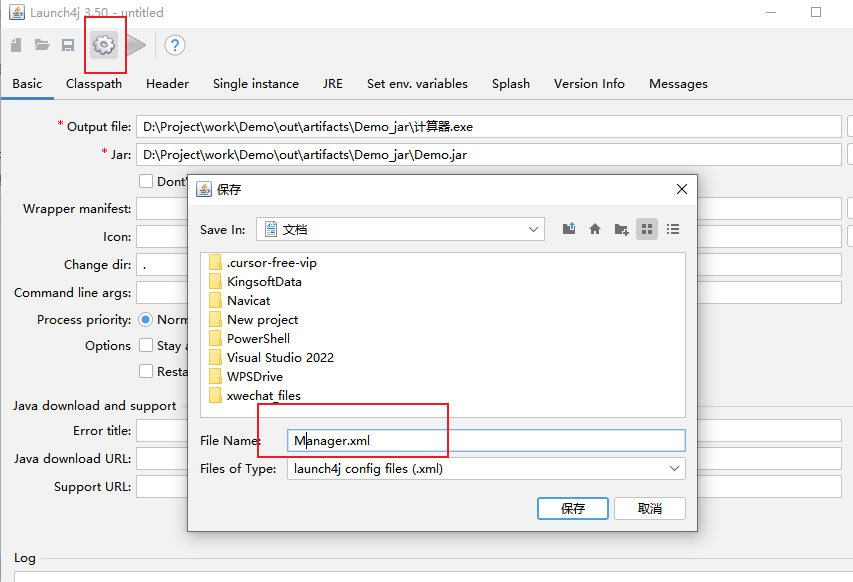Switch to the Header tab

tap(168, 84)
